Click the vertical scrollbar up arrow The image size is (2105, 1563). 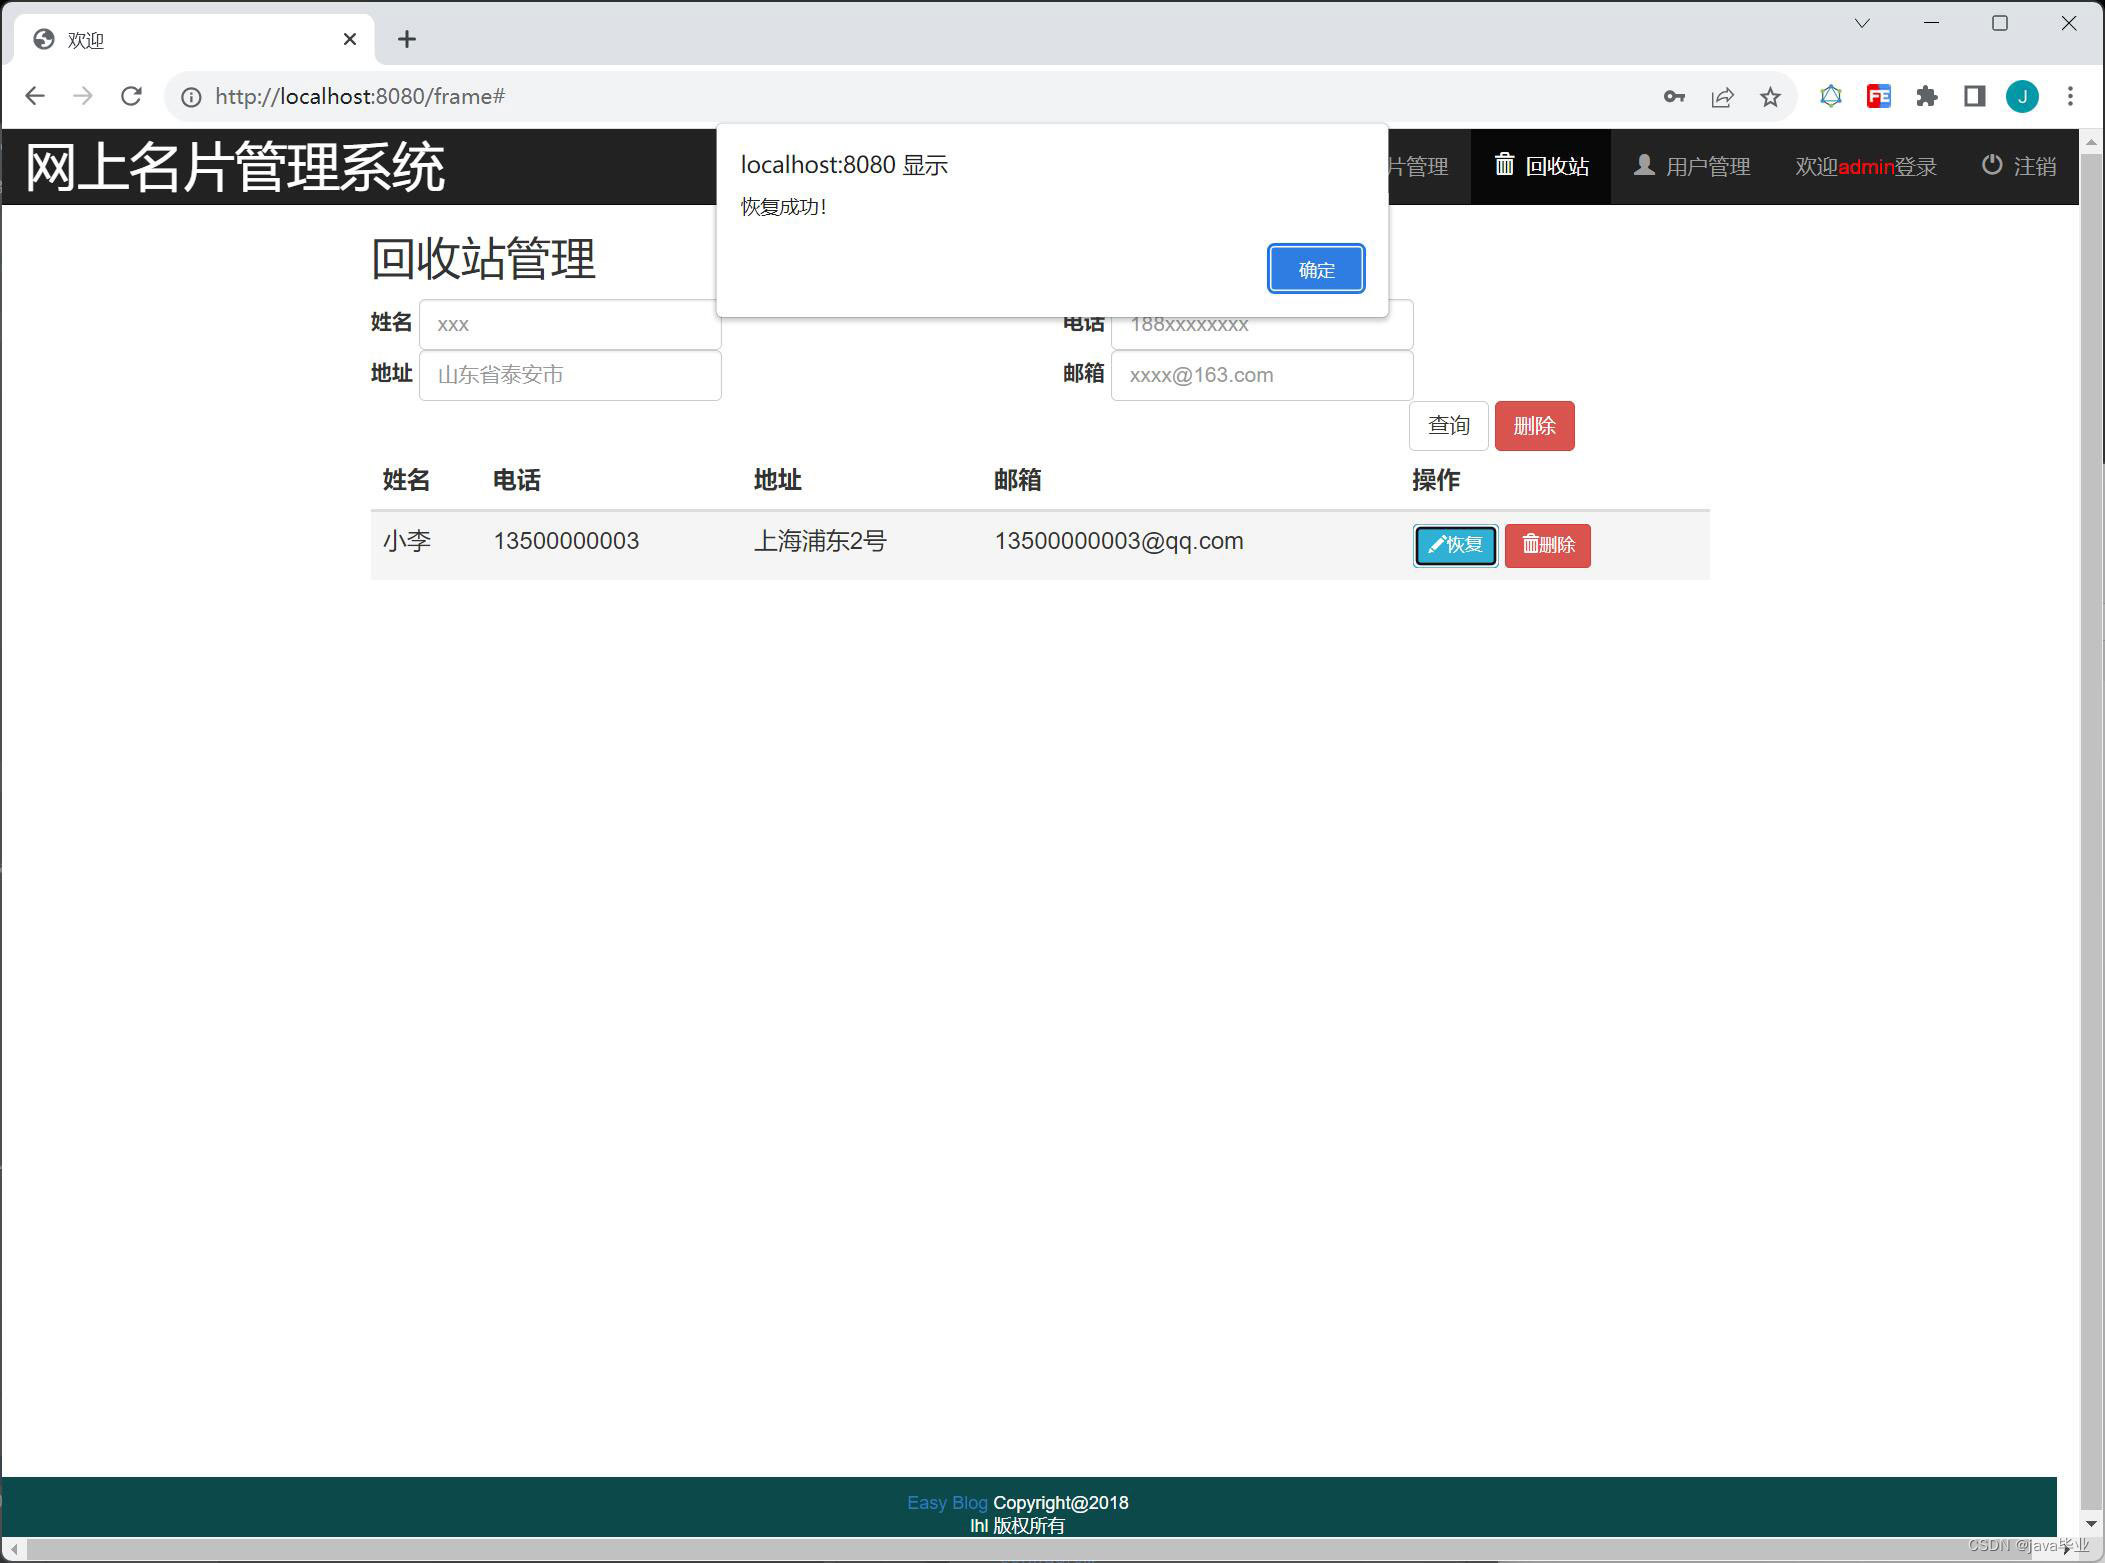2092,142
